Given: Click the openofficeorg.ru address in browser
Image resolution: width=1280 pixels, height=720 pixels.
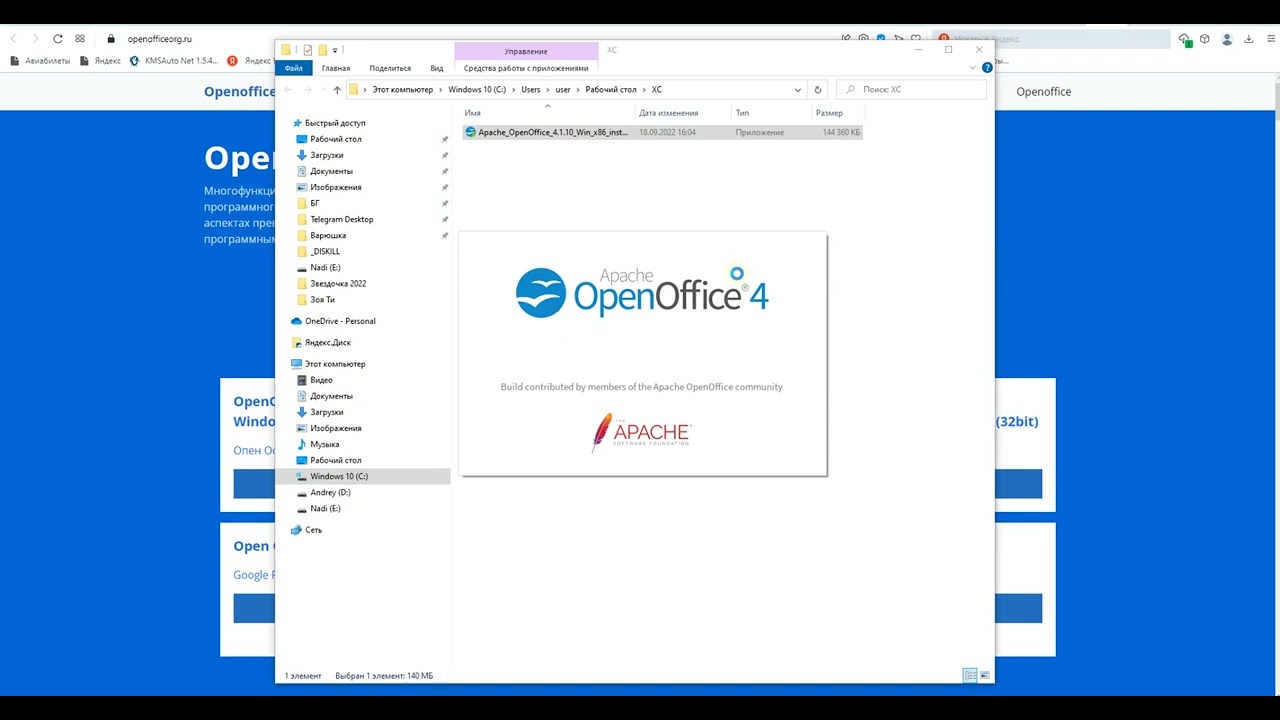Looking at the screenshot, I should 160,39.
